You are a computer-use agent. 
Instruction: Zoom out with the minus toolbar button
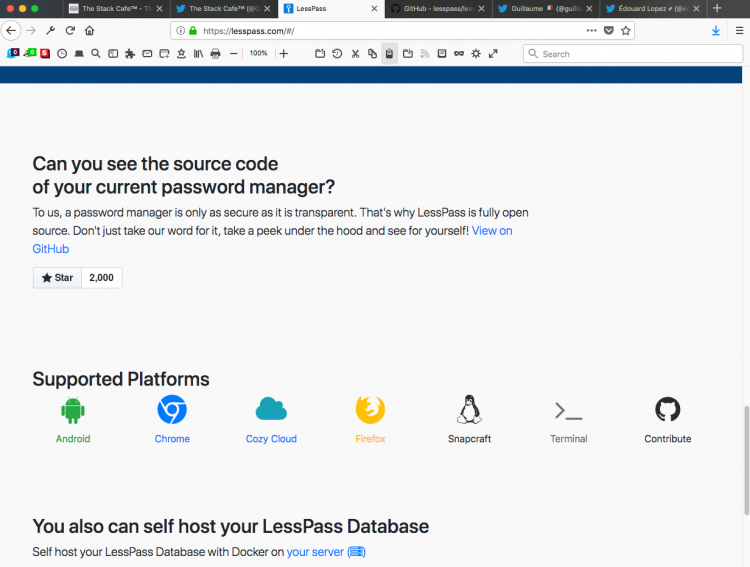pos(233,54)
